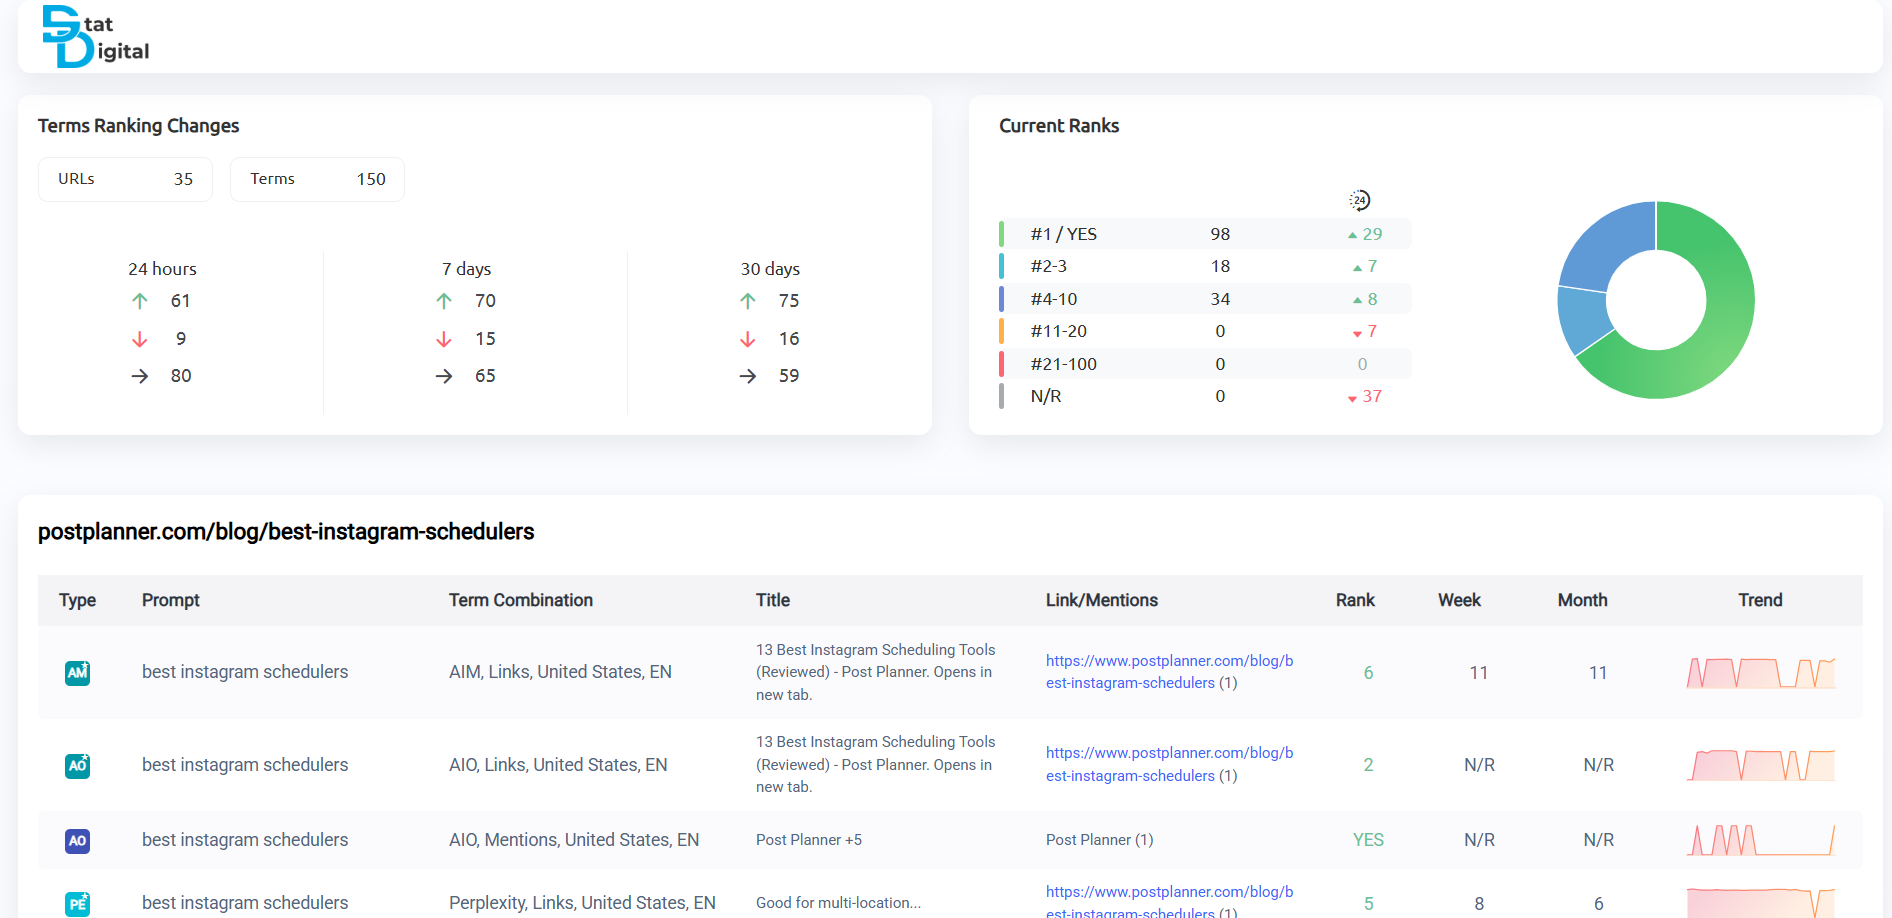Select the '#2-3' rank row
Screen dimensions: 1892x918
(x=1205, y=266)
